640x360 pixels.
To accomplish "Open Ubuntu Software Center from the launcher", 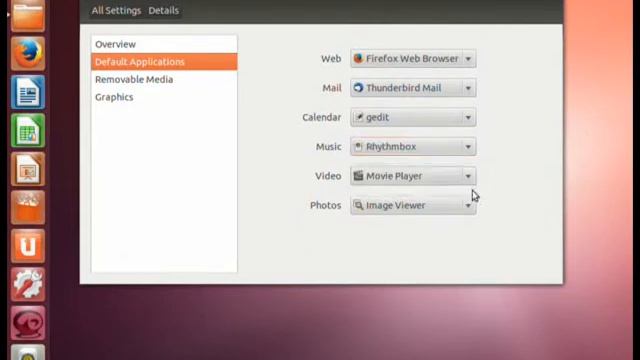I will (x=28, y=207).
